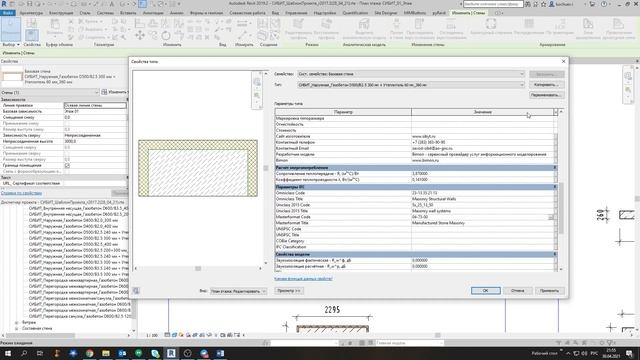Switch to the Конструкция ribbon tab
This screenshot has height=360, width=640.
tap(61, 13)
